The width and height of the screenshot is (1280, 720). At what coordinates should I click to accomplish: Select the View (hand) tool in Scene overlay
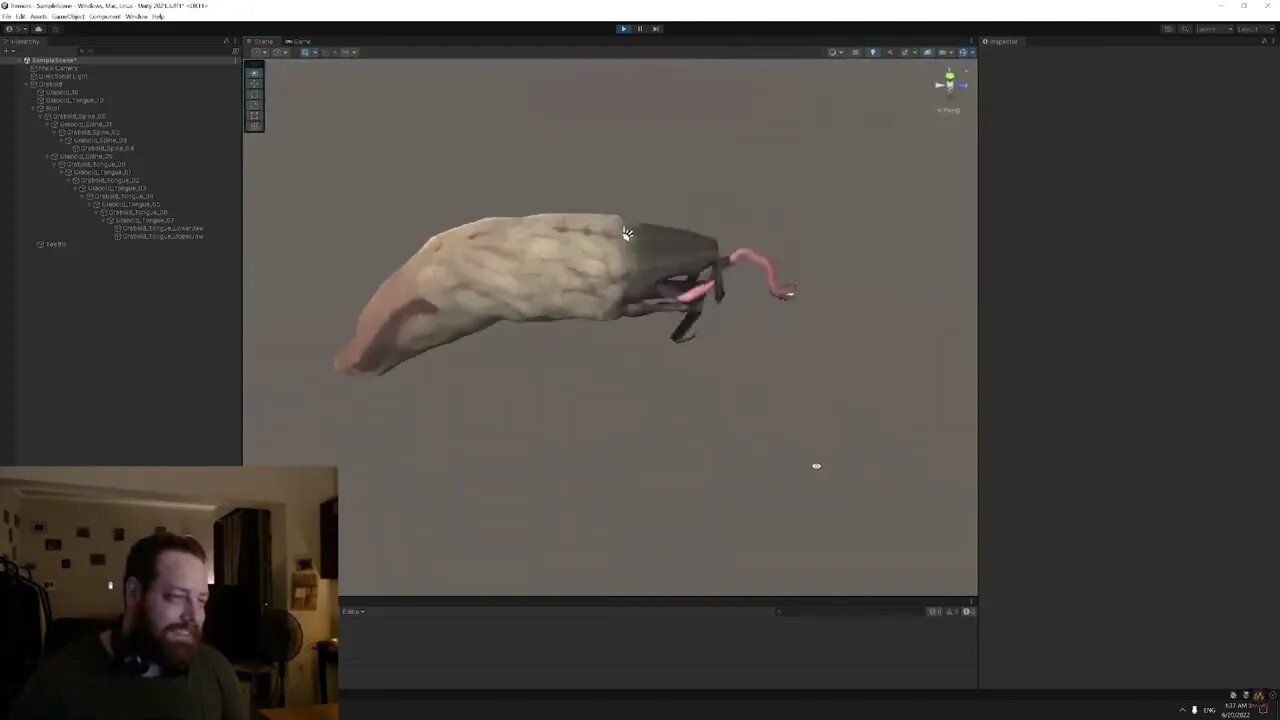click(254, 73)
